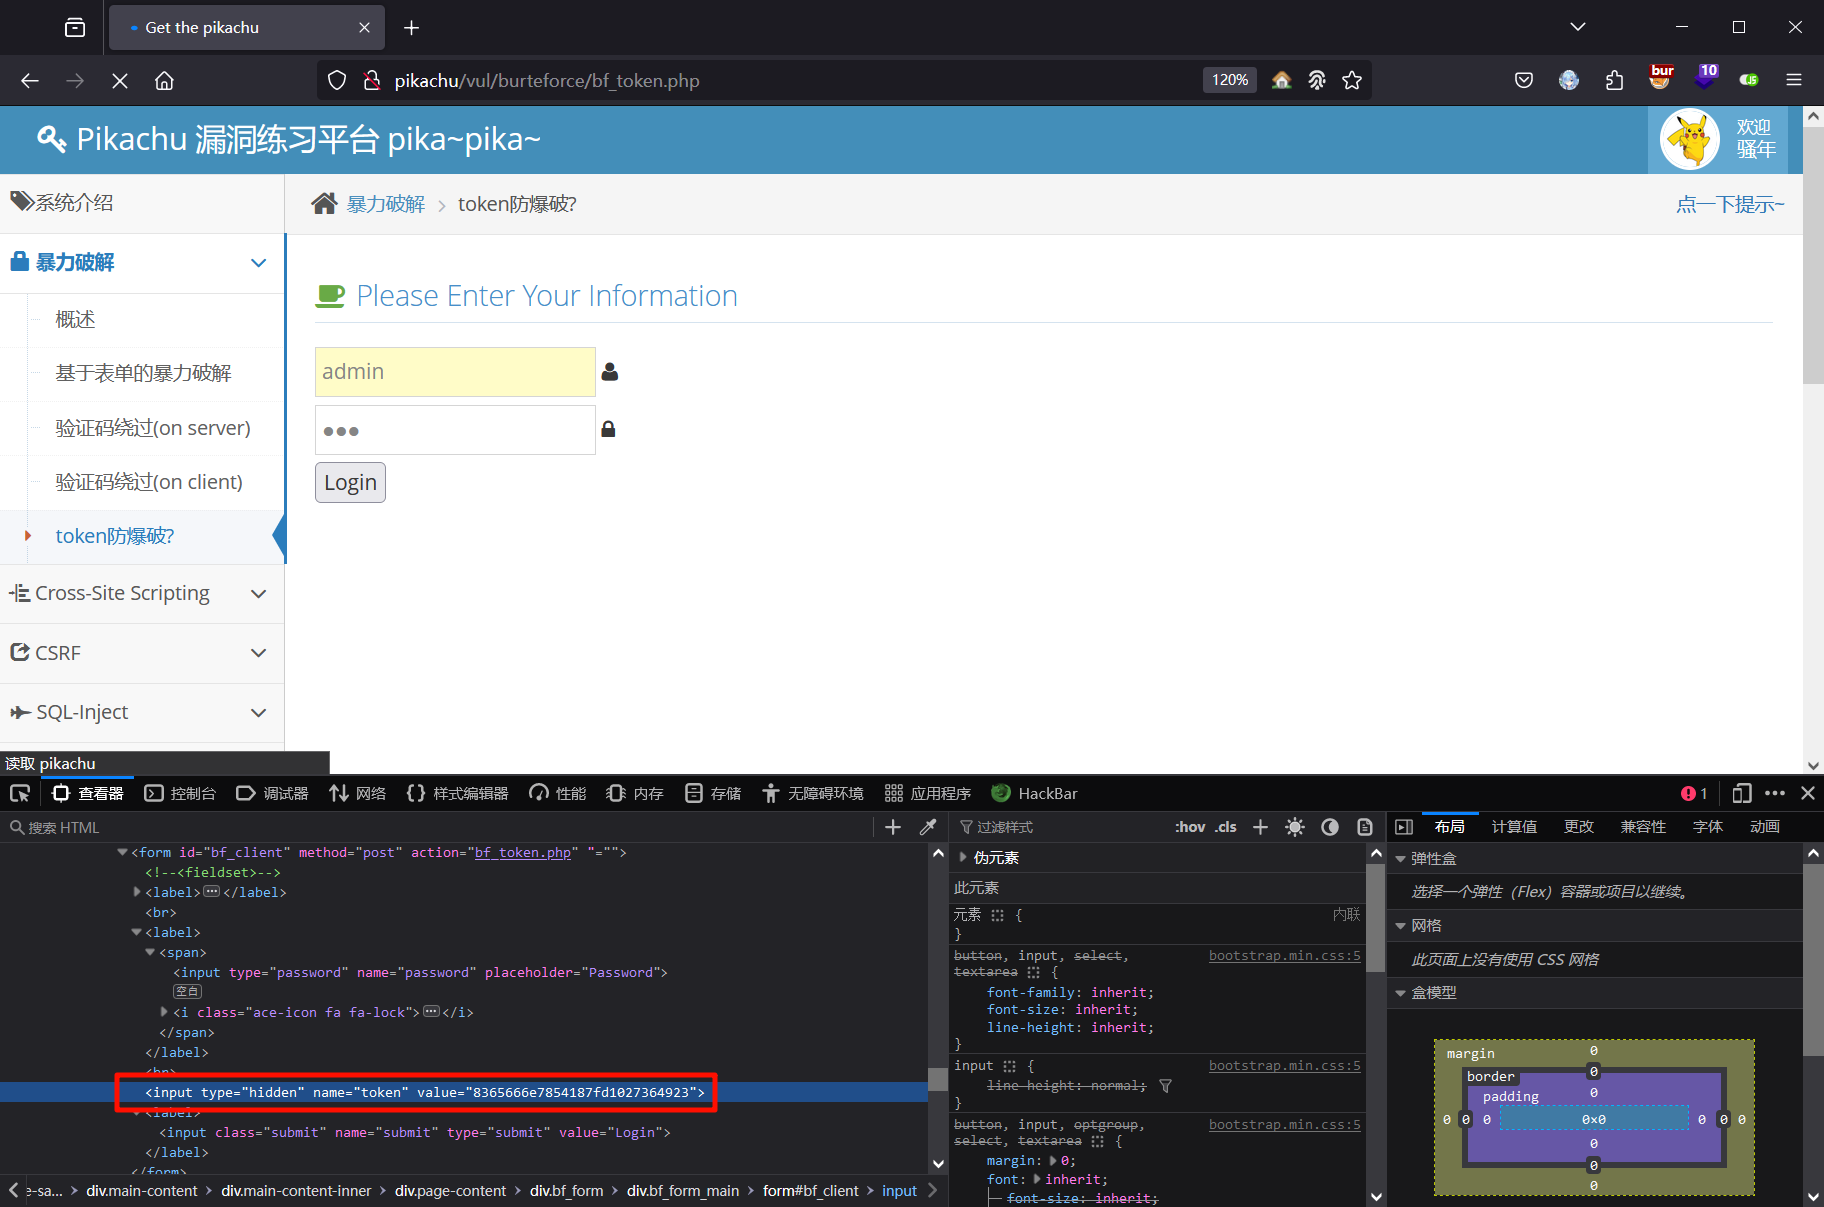Click the bf_token.php action link
1824x1207 pixels.
click(x=522, y=853)
